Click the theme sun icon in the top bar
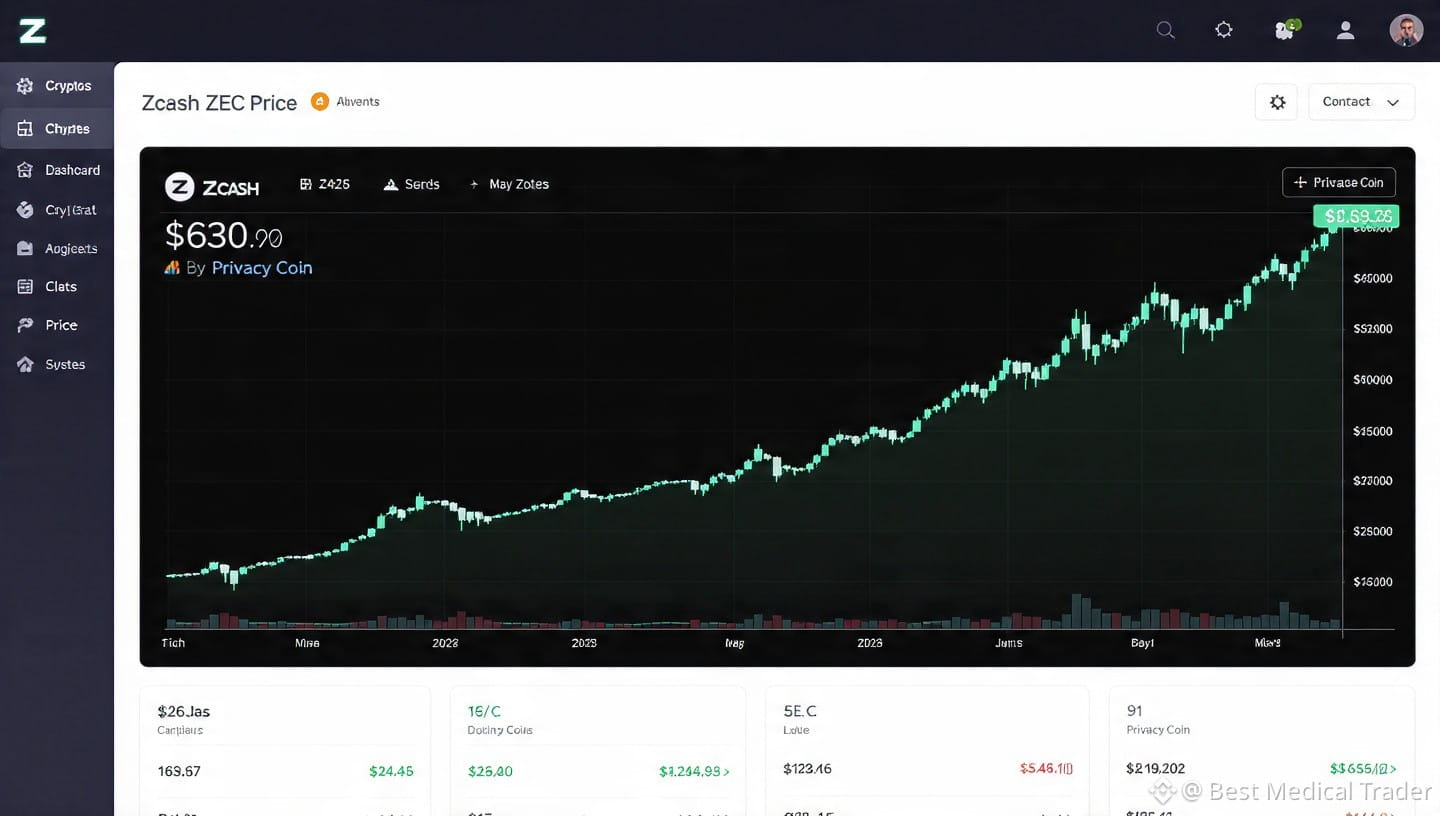The height and width of the screenshot is (816, 1440). (x=1224, y=30)
